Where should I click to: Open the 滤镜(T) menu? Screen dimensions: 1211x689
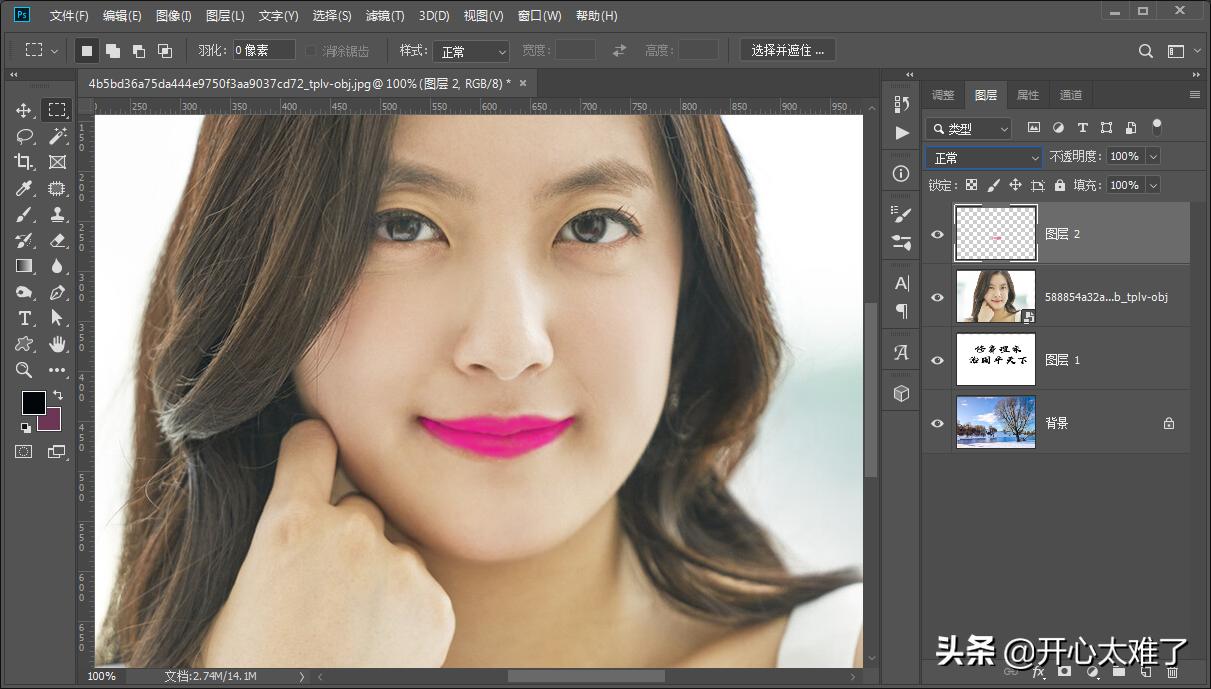[x=385, y=16]
